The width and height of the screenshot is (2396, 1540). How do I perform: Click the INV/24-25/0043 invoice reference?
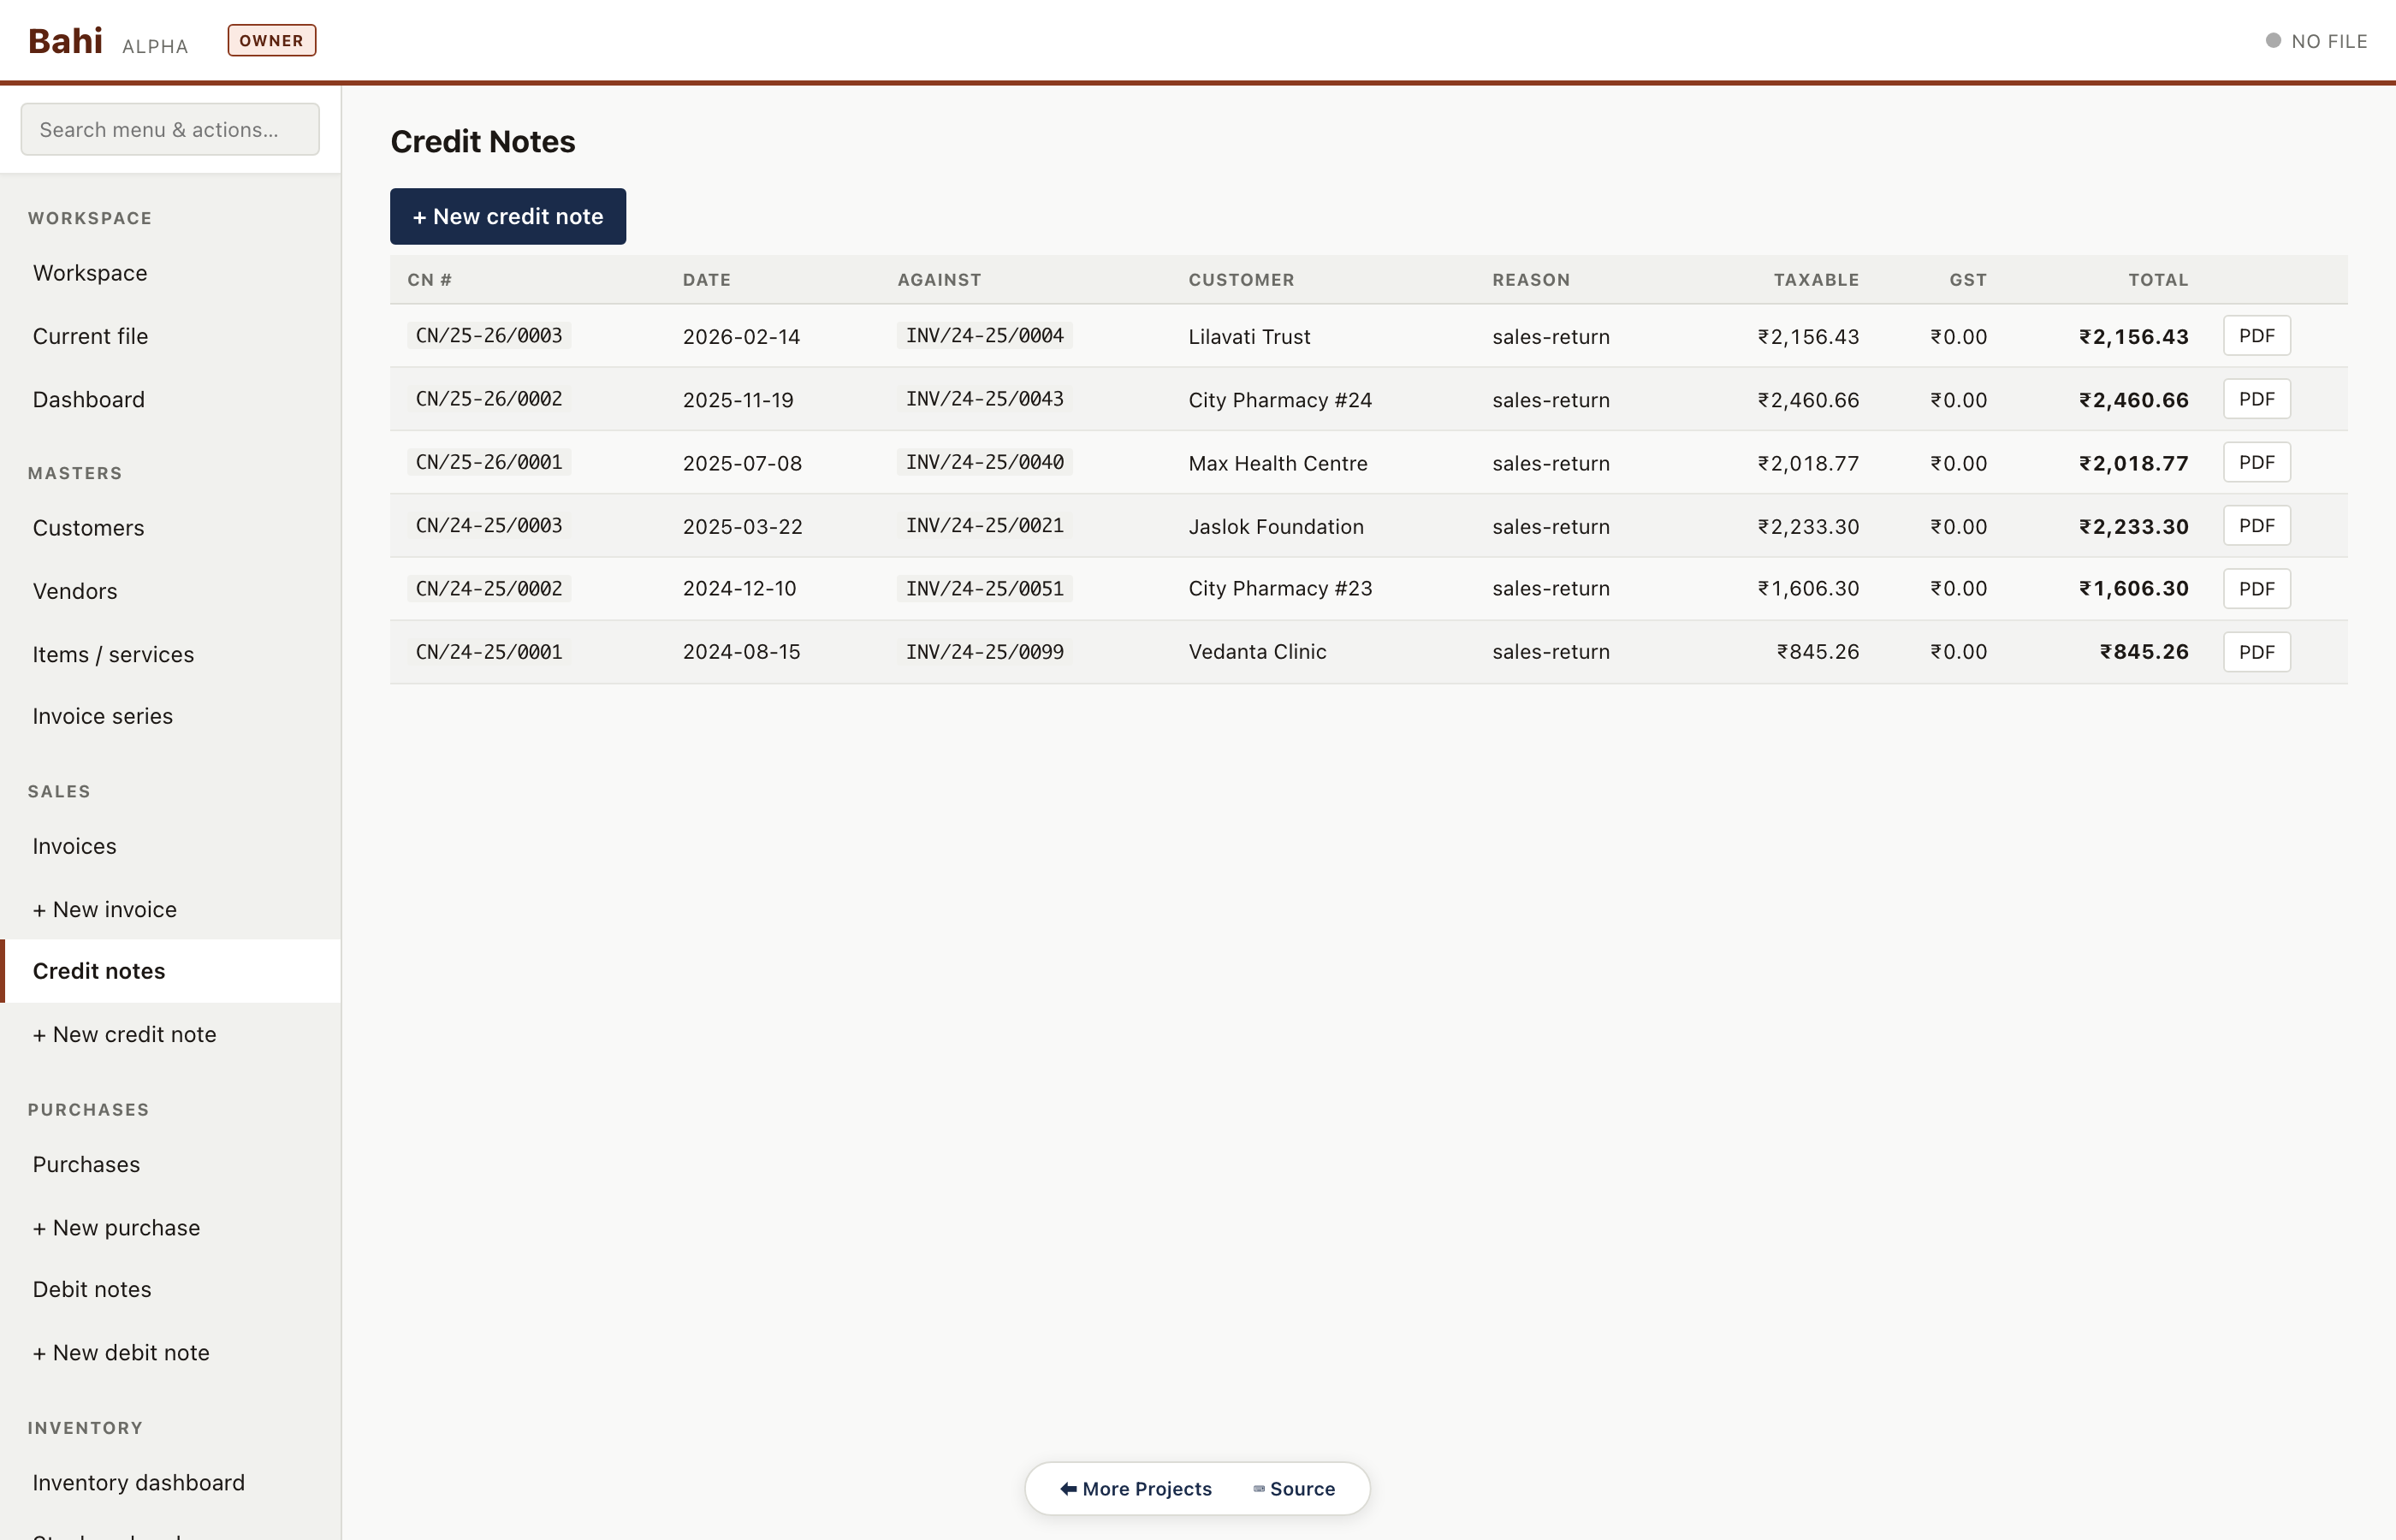984,399
